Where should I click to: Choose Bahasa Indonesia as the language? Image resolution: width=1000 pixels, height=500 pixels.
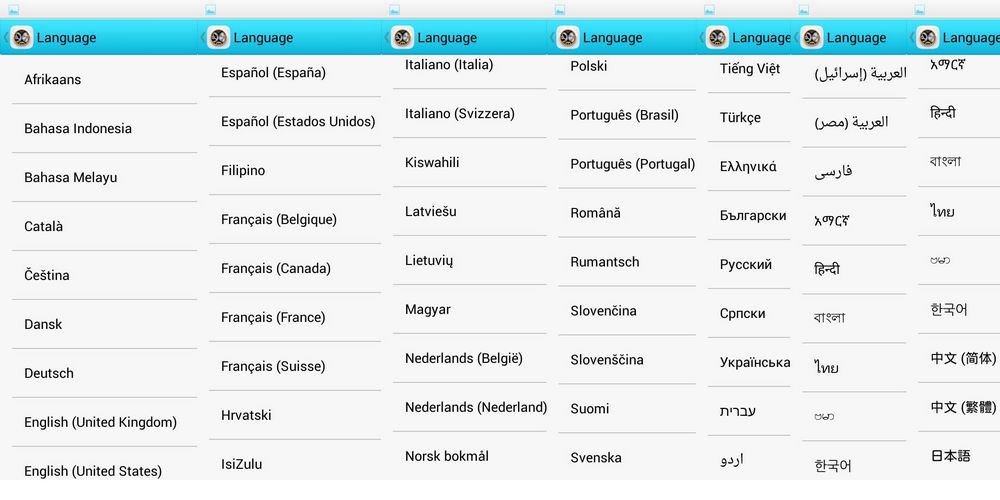(104, 128)
